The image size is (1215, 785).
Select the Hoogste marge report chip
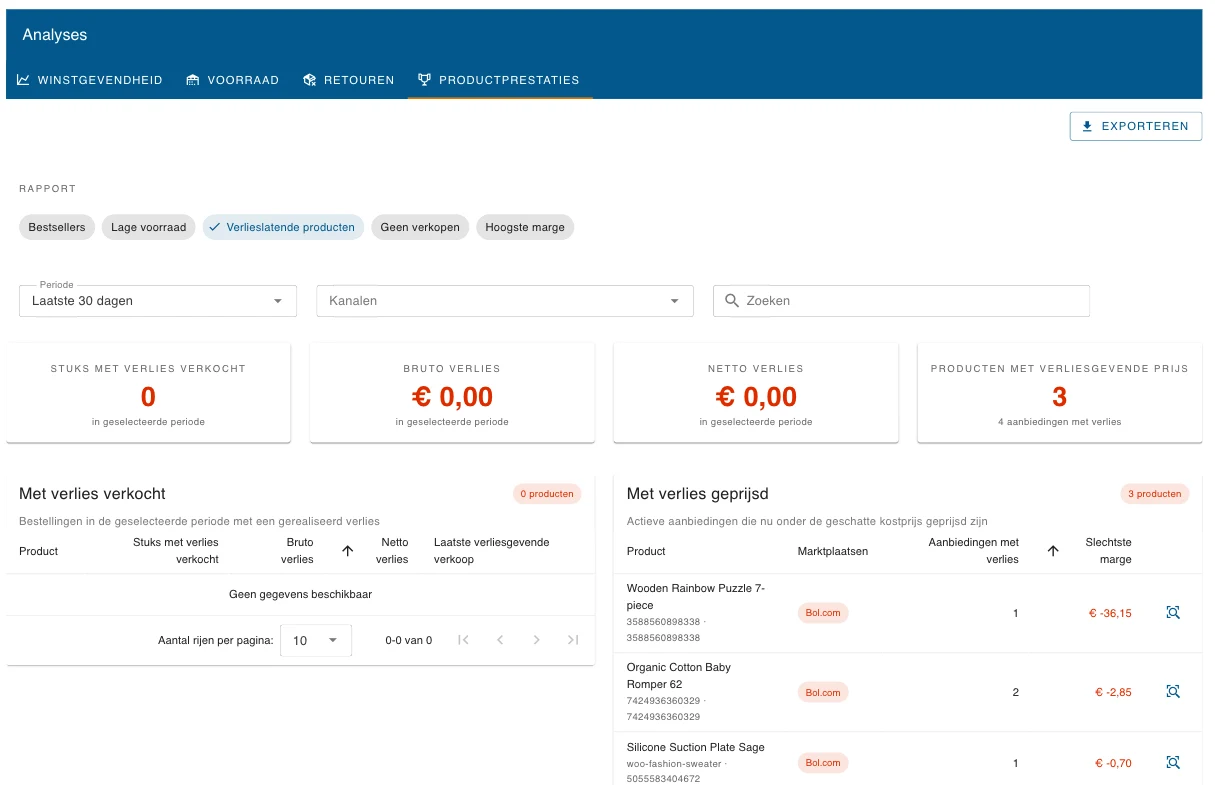[x=525, y=227]
